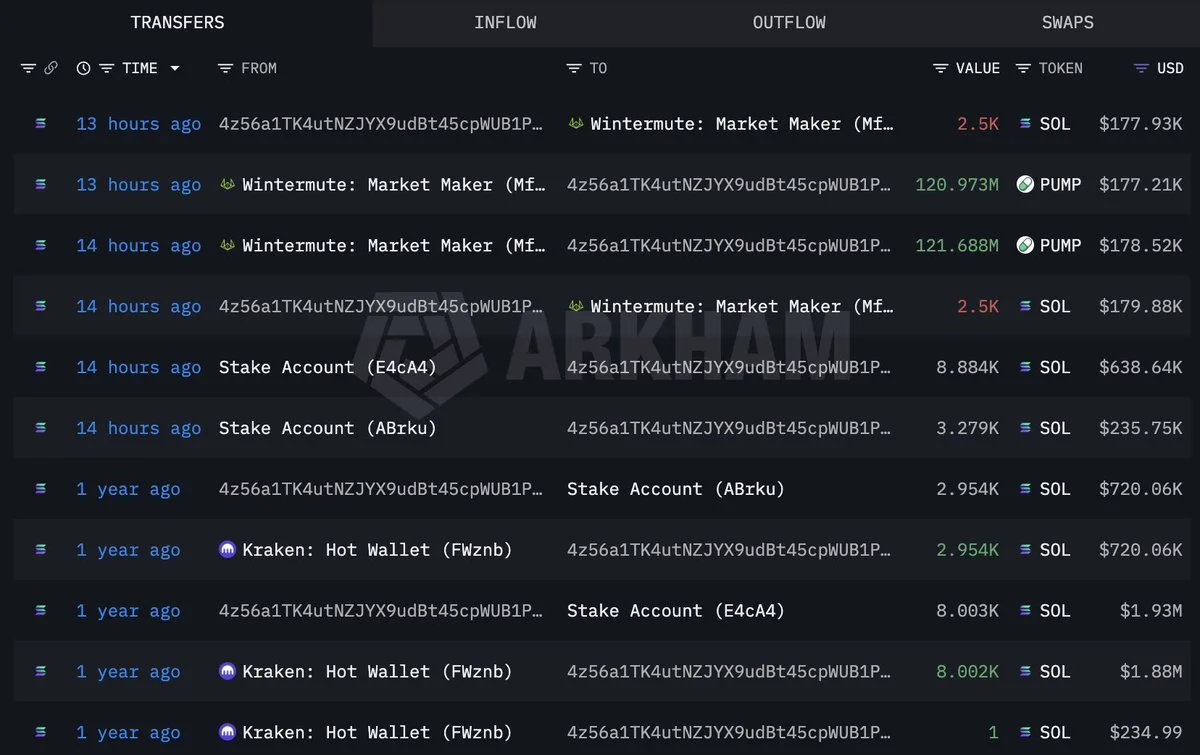Viewport: 1200px width, 755px height.
Task: Click Wintermute logo in TO column of $179.88K row
Action: point(576,307)
